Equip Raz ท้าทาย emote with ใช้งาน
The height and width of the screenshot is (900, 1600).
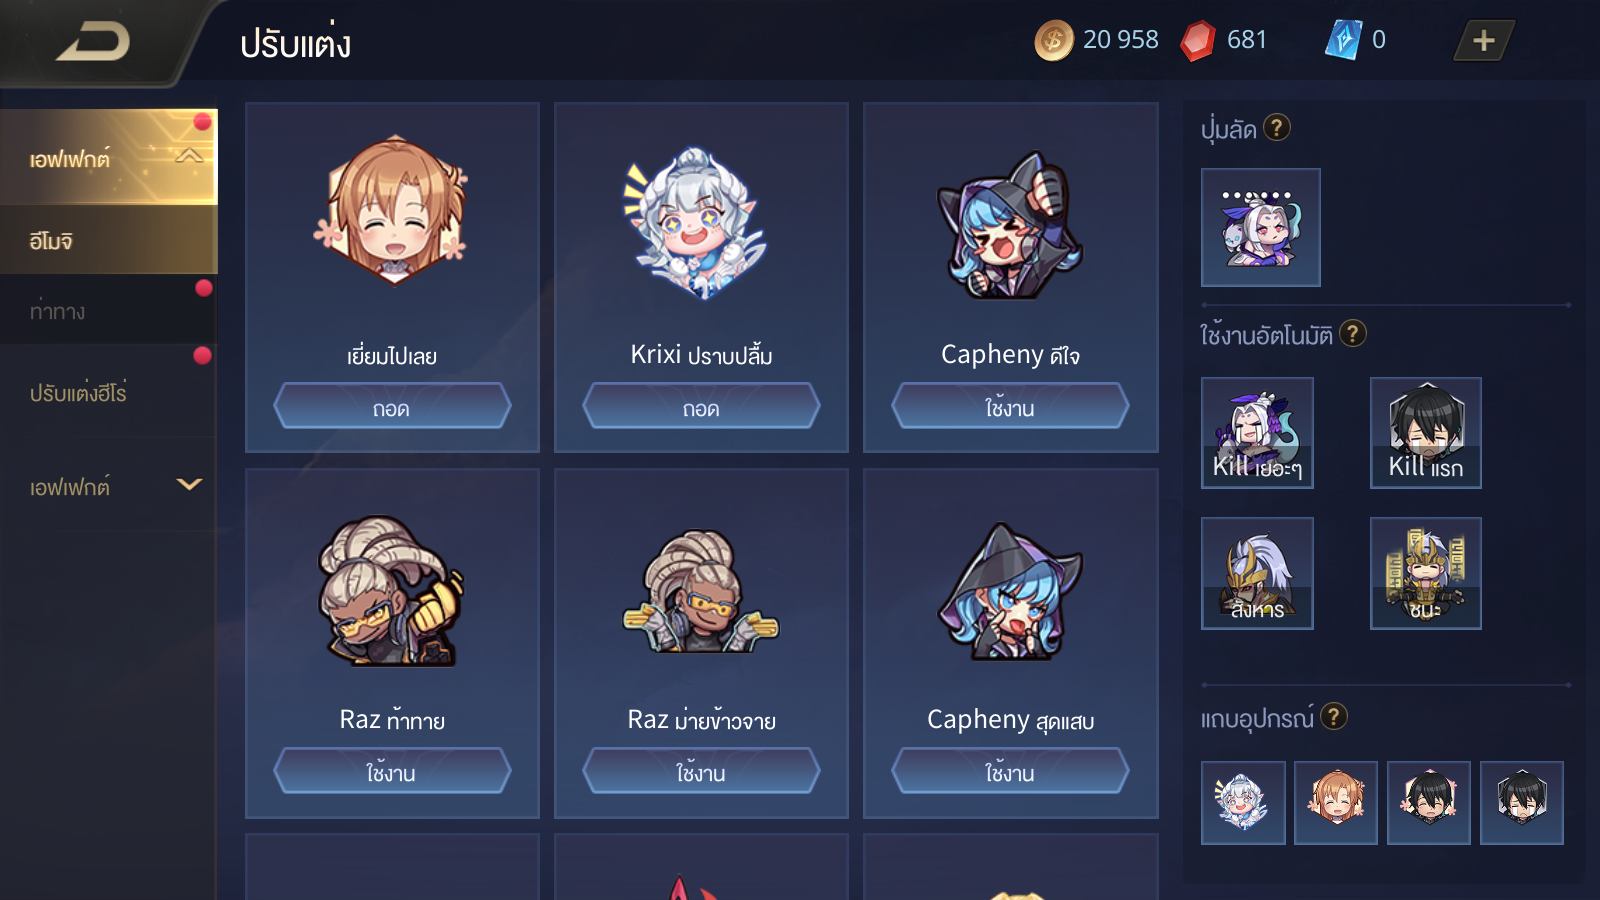pos(392,771)
